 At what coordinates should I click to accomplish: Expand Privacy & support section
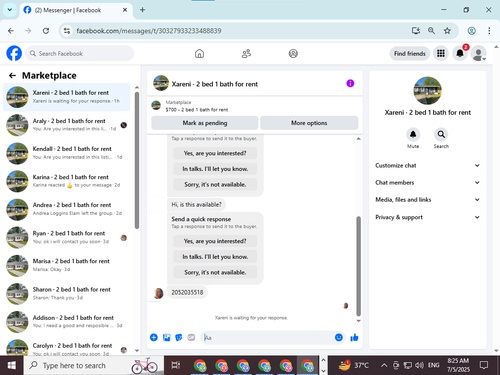pos(428,217)
